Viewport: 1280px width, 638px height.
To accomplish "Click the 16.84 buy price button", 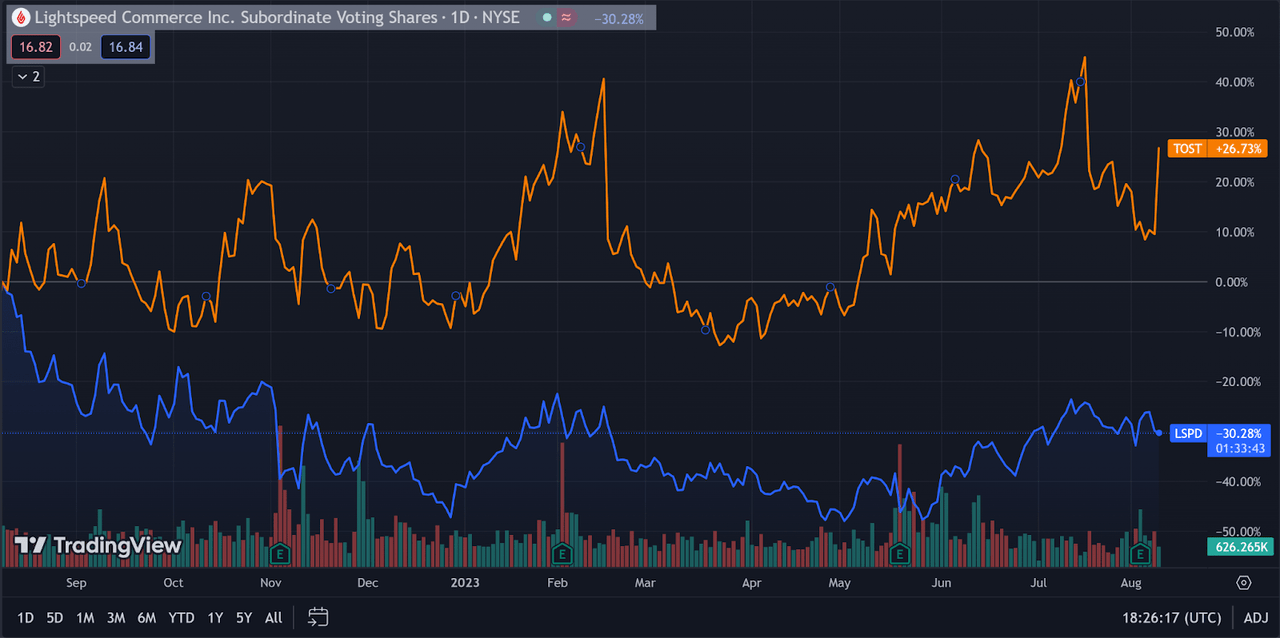I will [x=125, y=47].
